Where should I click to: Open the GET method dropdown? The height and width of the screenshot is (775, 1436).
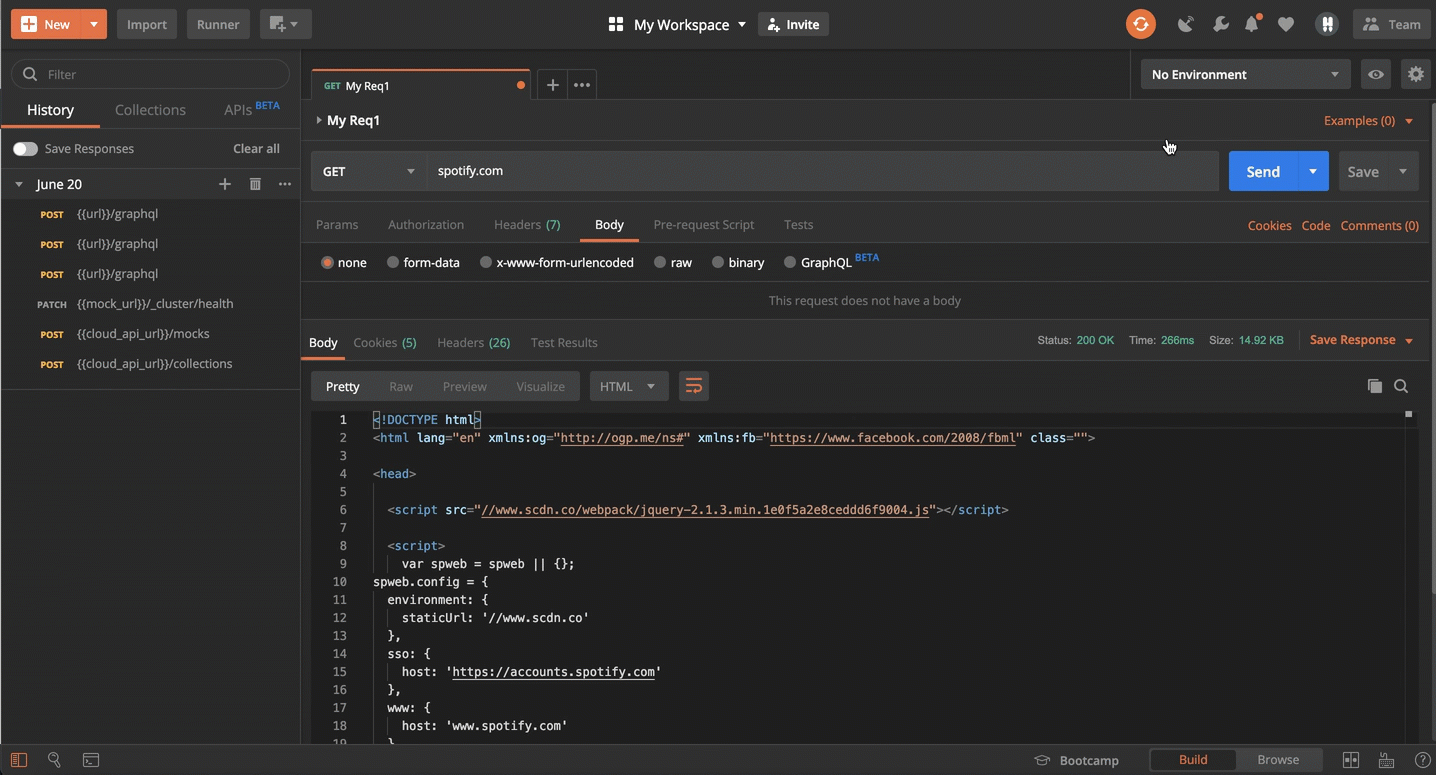(x=369, y=171)
